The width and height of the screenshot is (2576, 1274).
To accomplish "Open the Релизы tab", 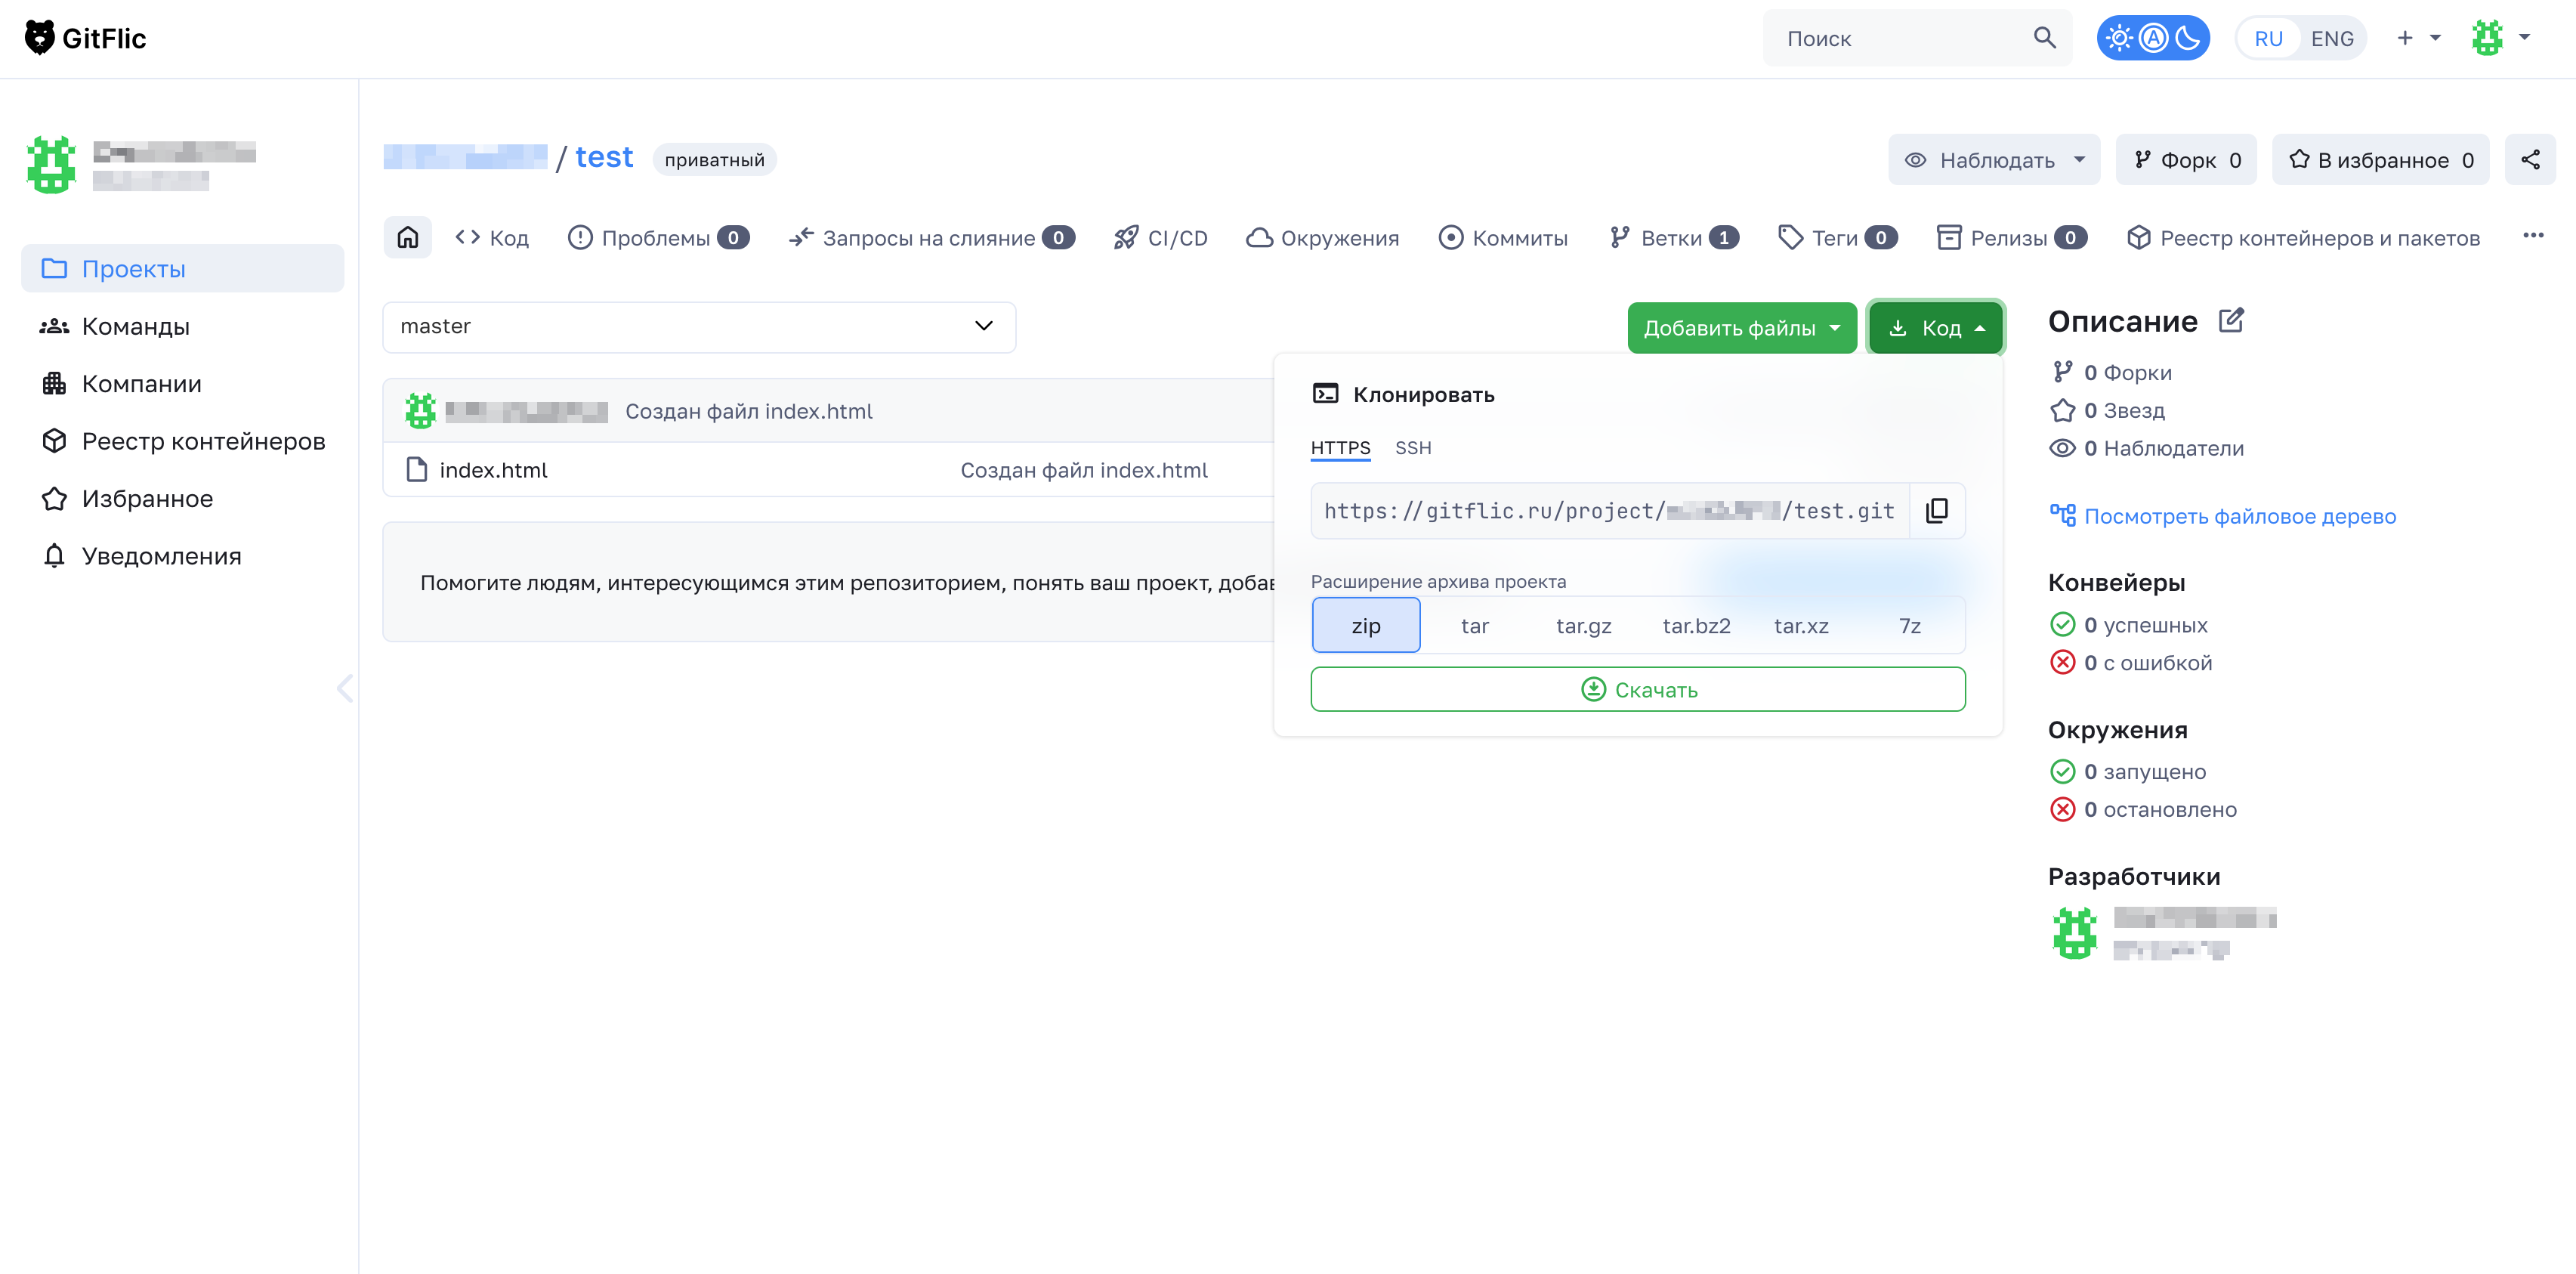I will coord(2011,237).
